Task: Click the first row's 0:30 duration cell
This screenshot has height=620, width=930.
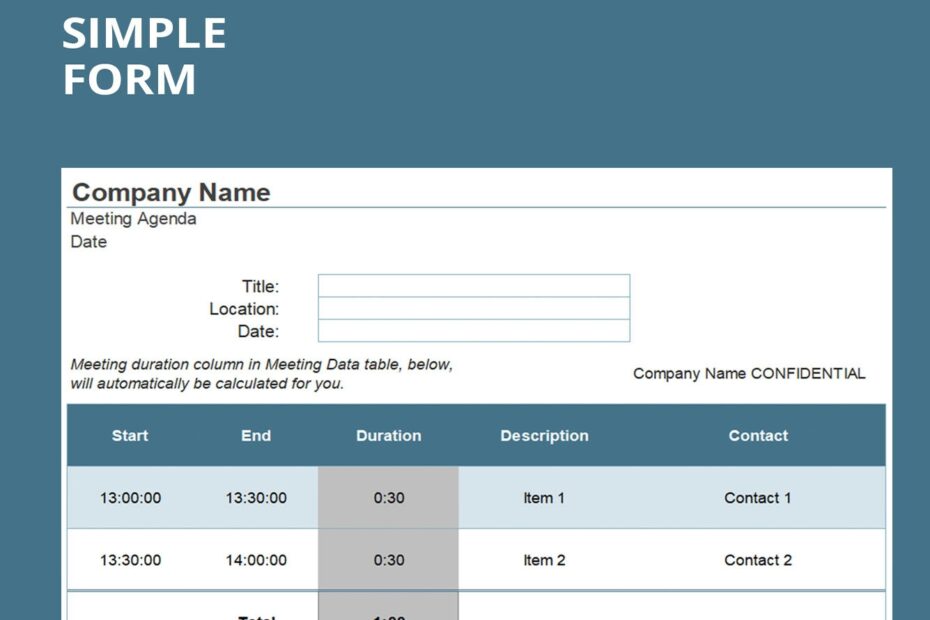Action: tap(388, 497)
